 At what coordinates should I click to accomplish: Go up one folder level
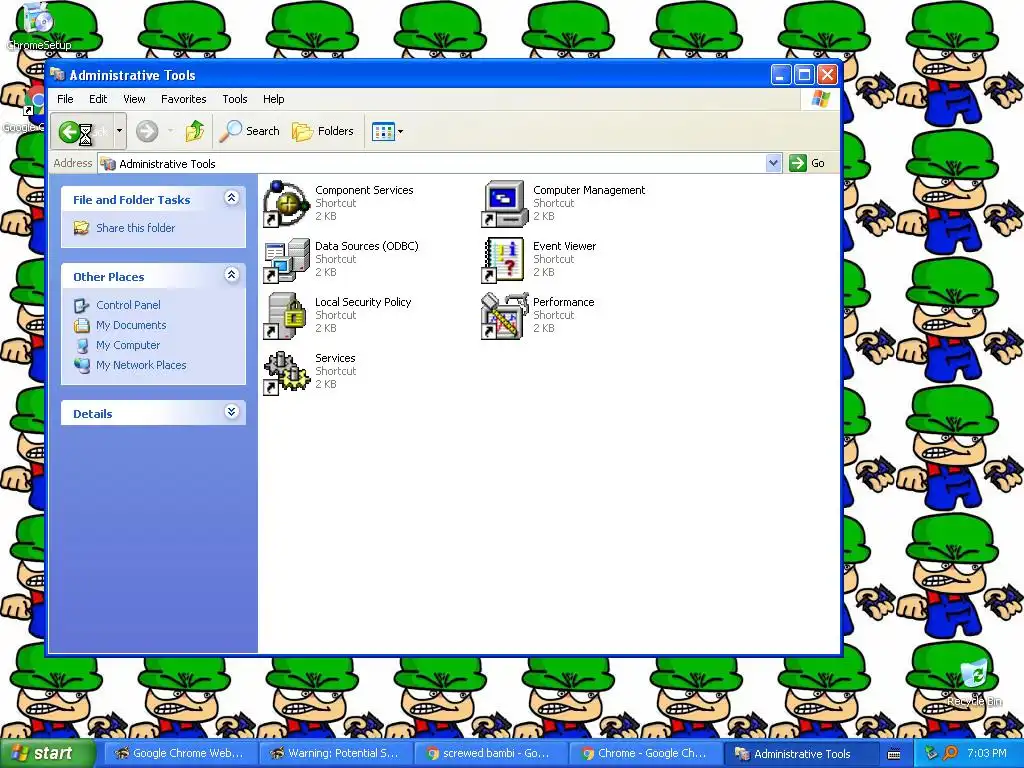point(194,131)
